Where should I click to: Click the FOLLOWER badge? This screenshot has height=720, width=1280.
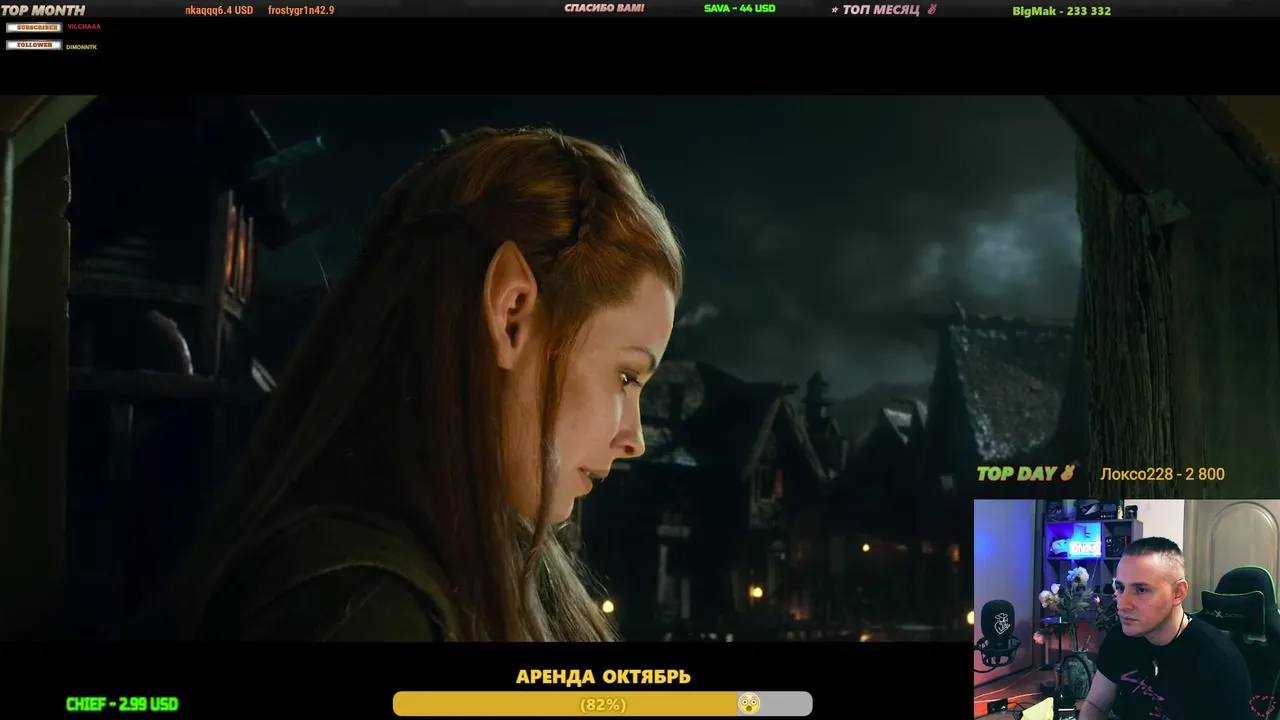34,45
